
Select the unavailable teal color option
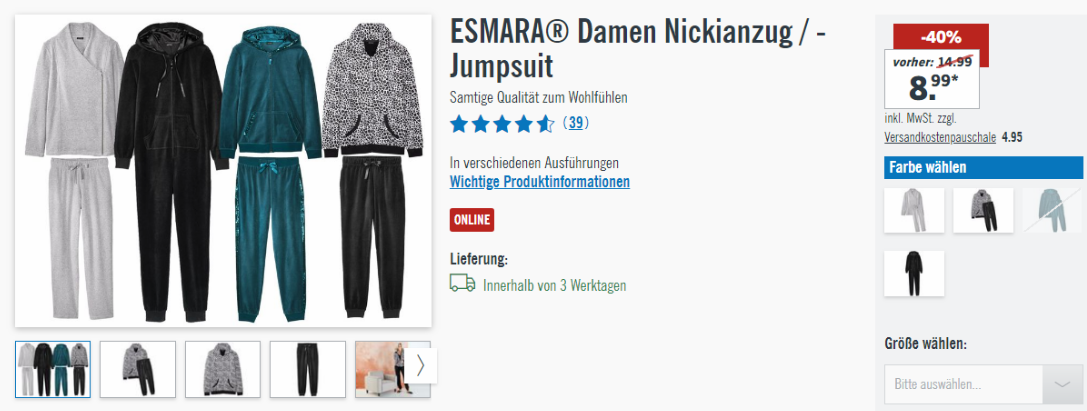coord(1052,210)
